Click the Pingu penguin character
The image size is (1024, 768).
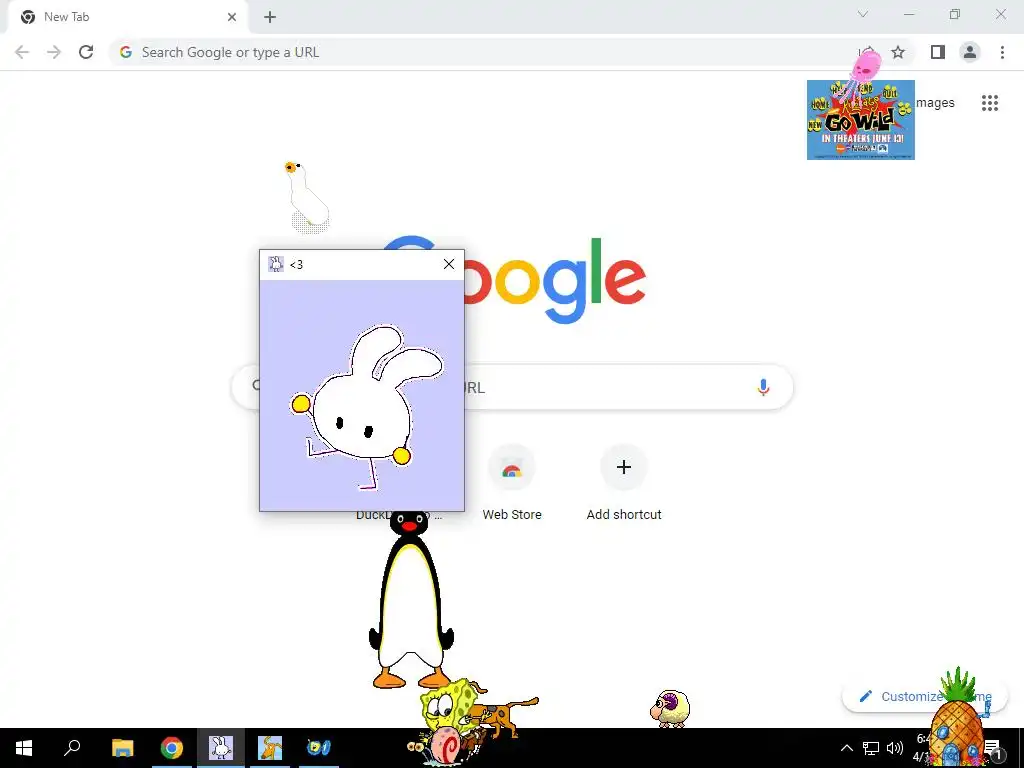pyautogui.click(x=411, y=600)
